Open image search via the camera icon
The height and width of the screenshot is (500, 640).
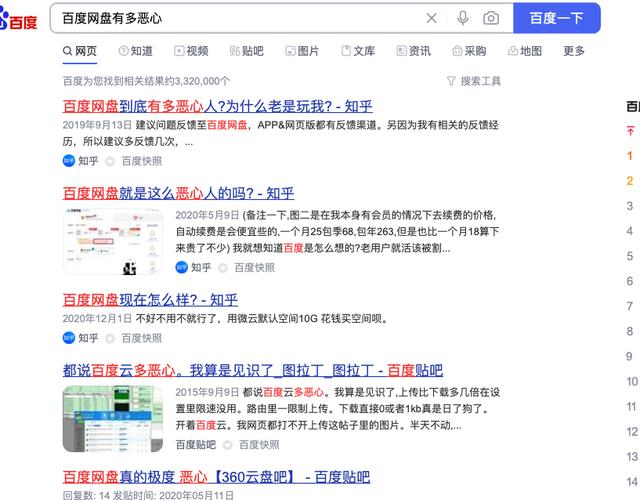coord(491,18)
